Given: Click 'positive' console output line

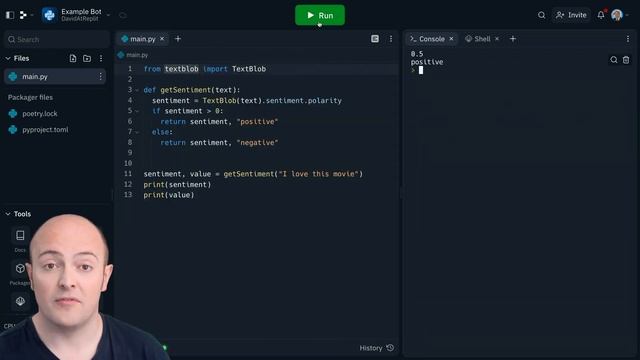Looking at the screenshot, I should [427, 62].
